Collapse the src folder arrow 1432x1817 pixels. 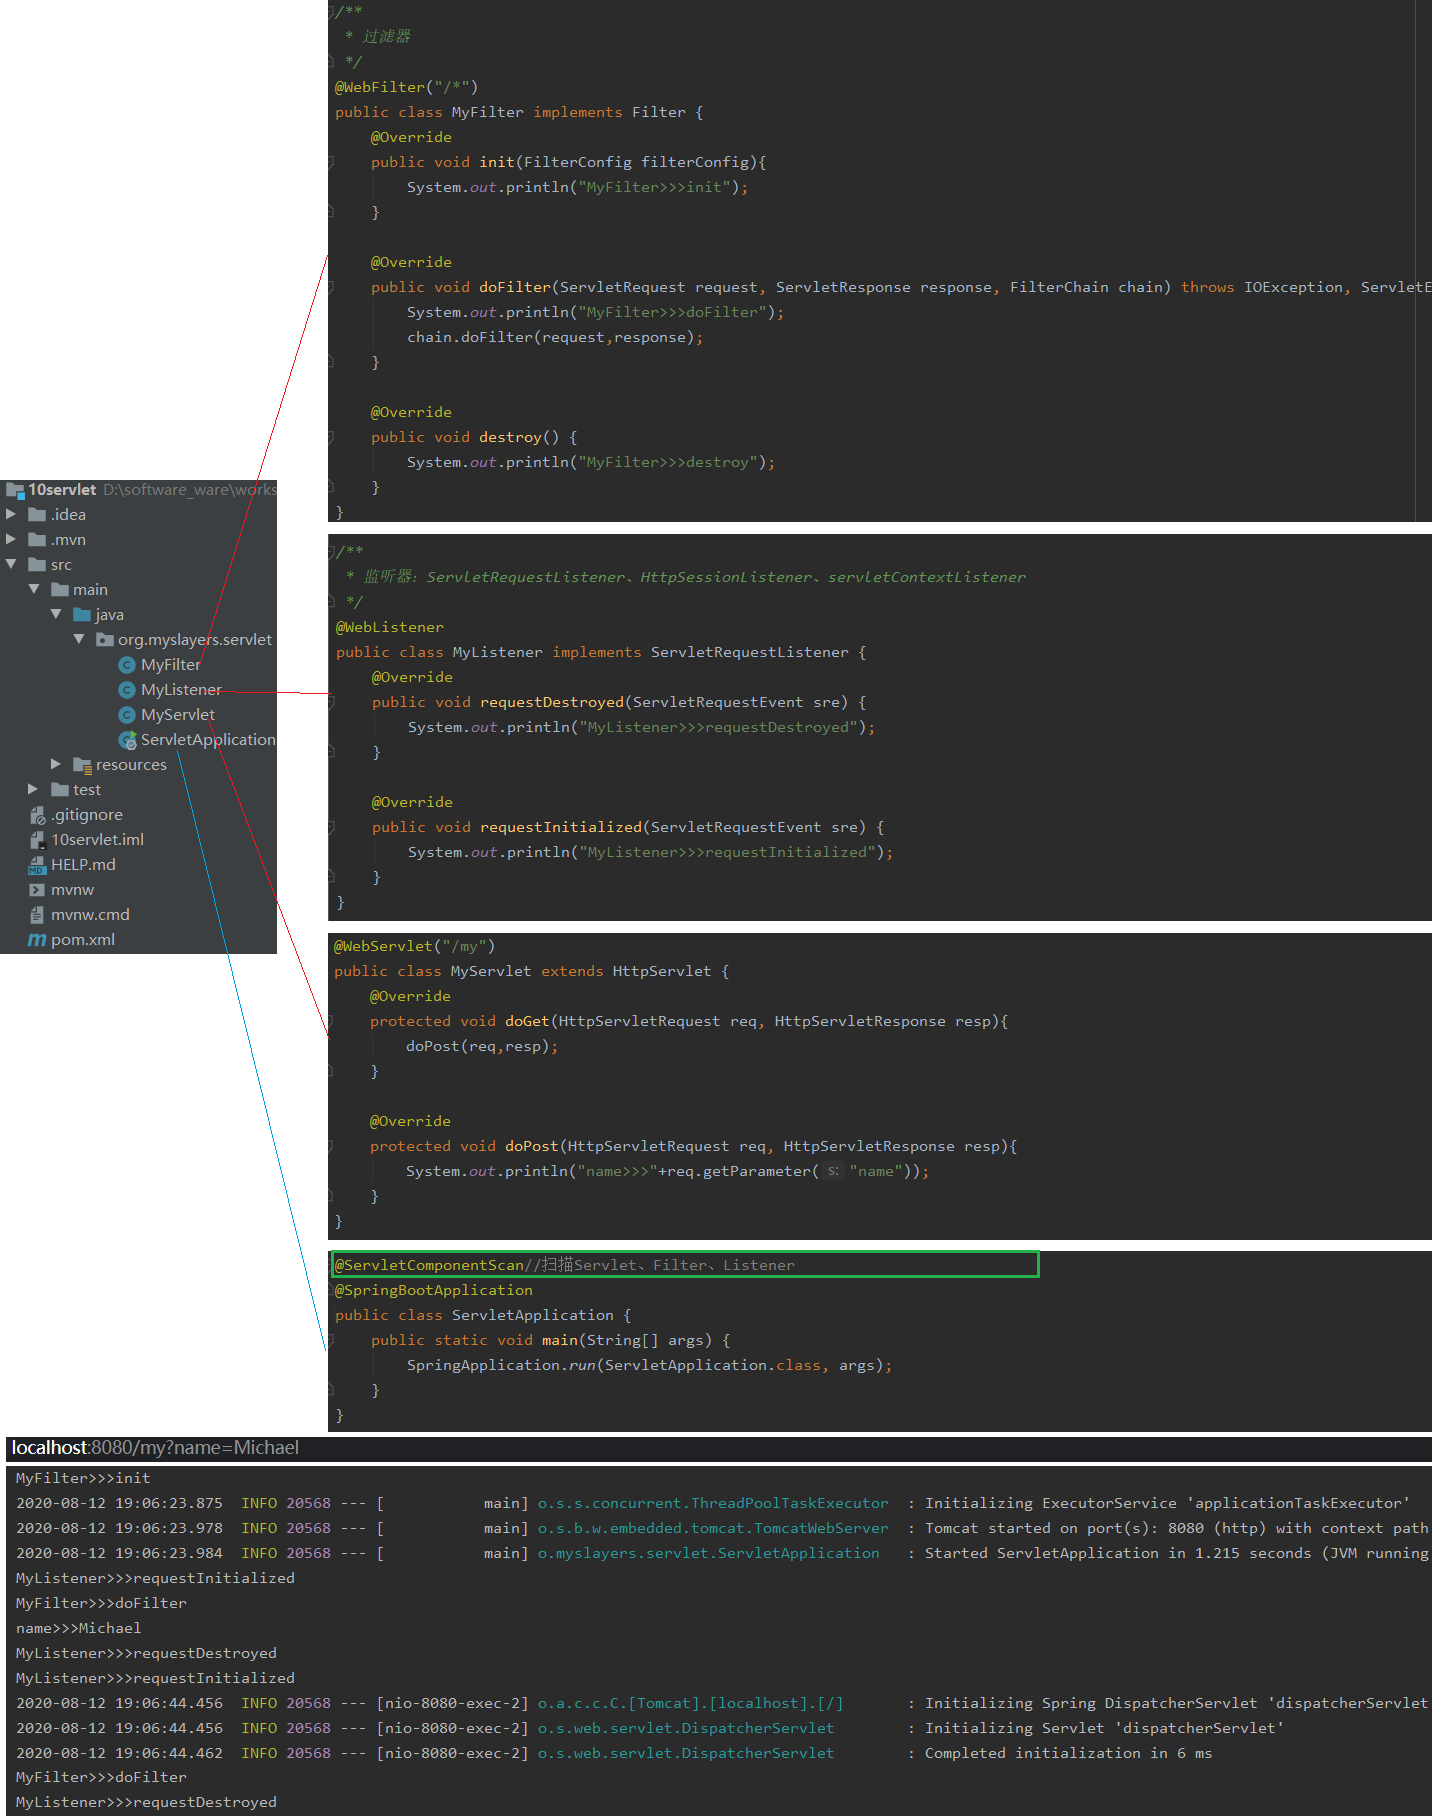[11, 564]
